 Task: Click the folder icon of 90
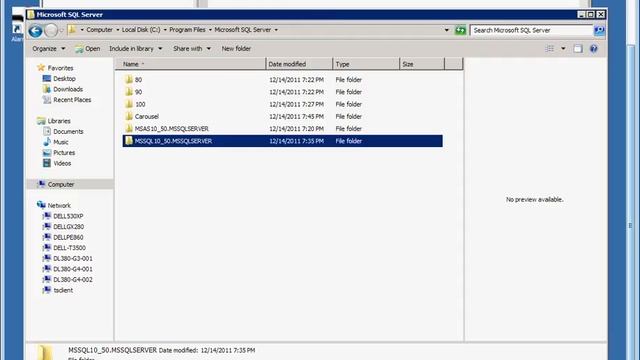click(129, 92)
